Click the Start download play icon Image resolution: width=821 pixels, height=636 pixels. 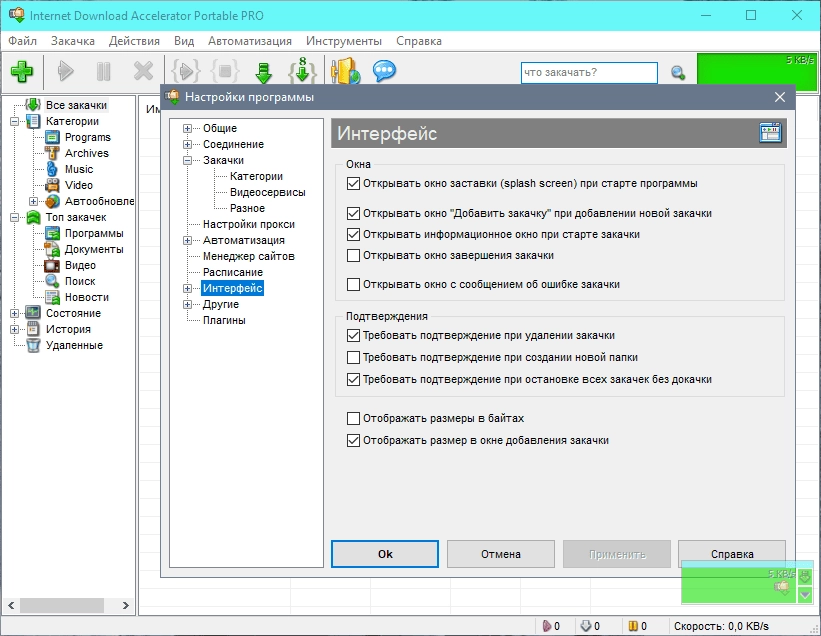click(x=65, y=71)
